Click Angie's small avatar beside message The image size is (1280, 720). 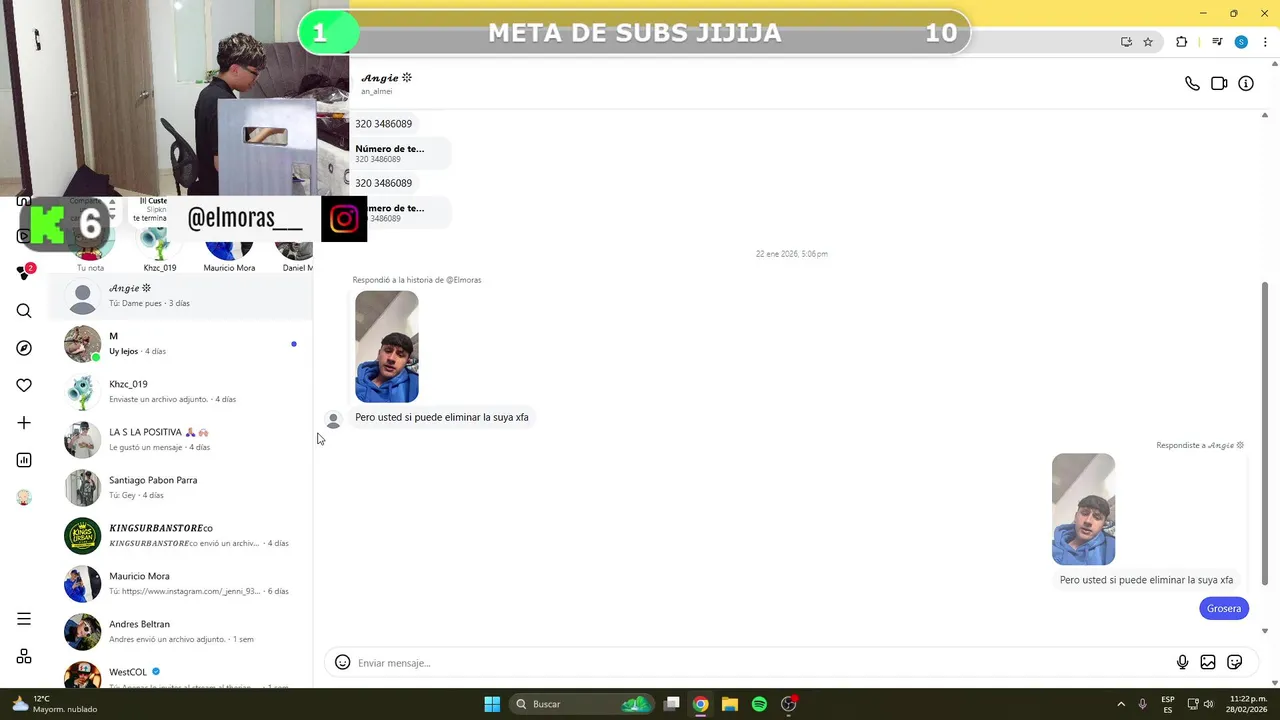[x=333, y=419]
